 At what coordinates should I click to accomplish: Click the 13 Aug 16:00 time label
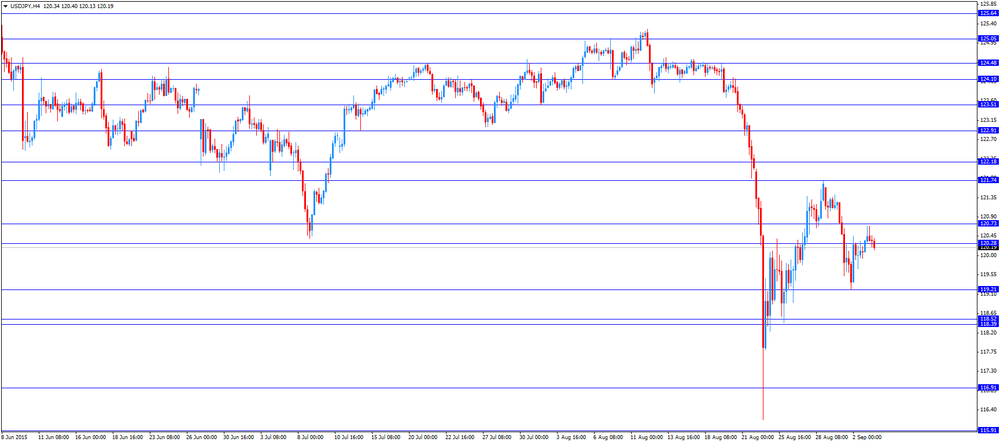pyautogui.click(x=682, y=438)
